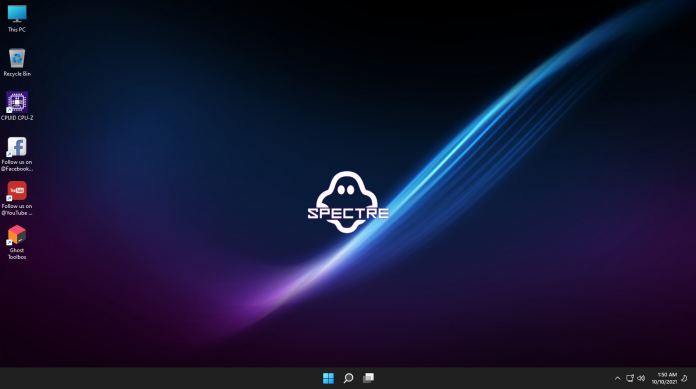696x389 pixels.
Task: Toggle the focus assist moon notification icon
Action: (684, 378)
